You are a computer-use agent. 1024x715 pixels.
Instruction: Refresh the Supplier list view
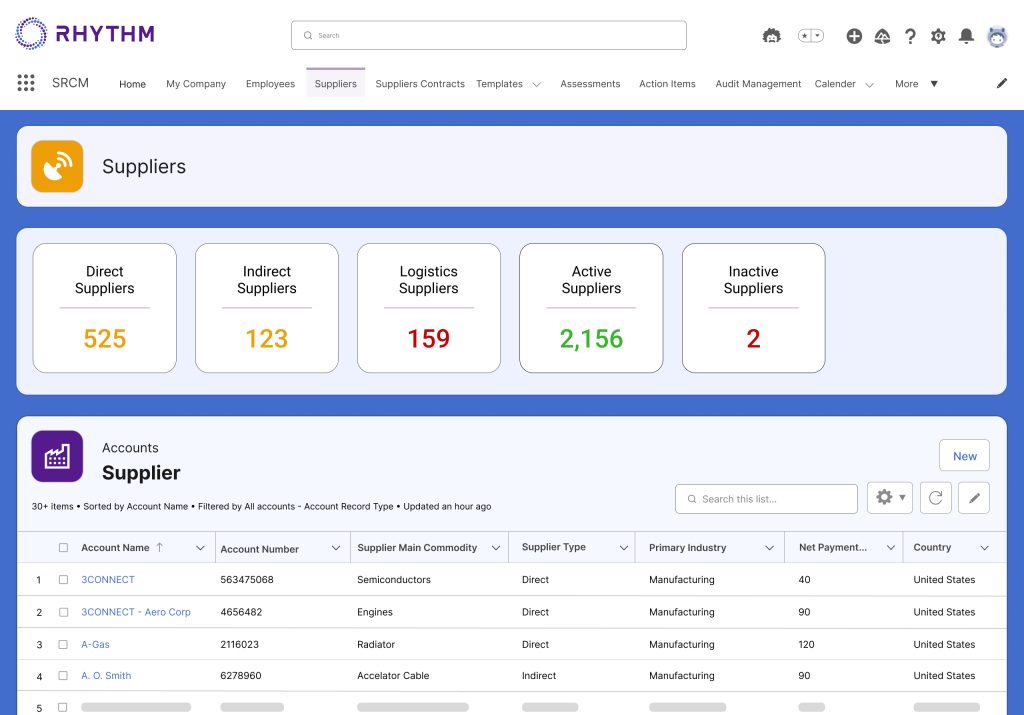point(935,497)
